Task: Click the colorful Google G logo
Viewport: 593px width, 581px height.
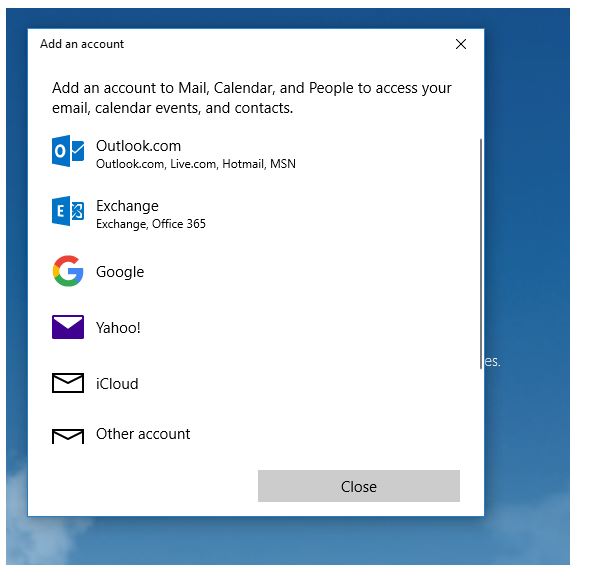Action: pos(68,271)
